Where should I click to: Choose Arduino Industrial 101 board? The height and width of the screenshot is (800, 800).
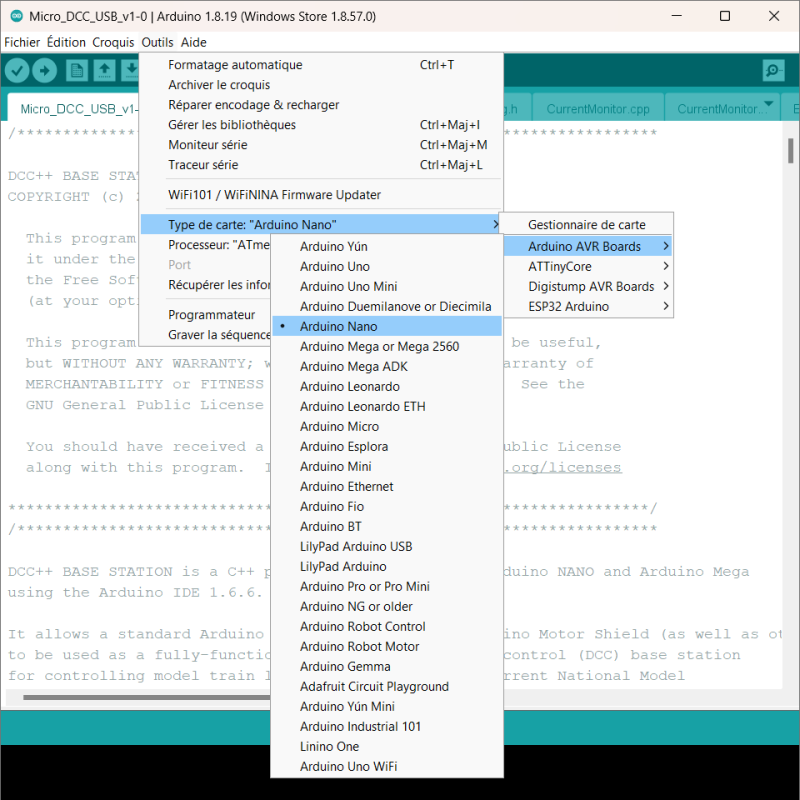pos(387,726)
